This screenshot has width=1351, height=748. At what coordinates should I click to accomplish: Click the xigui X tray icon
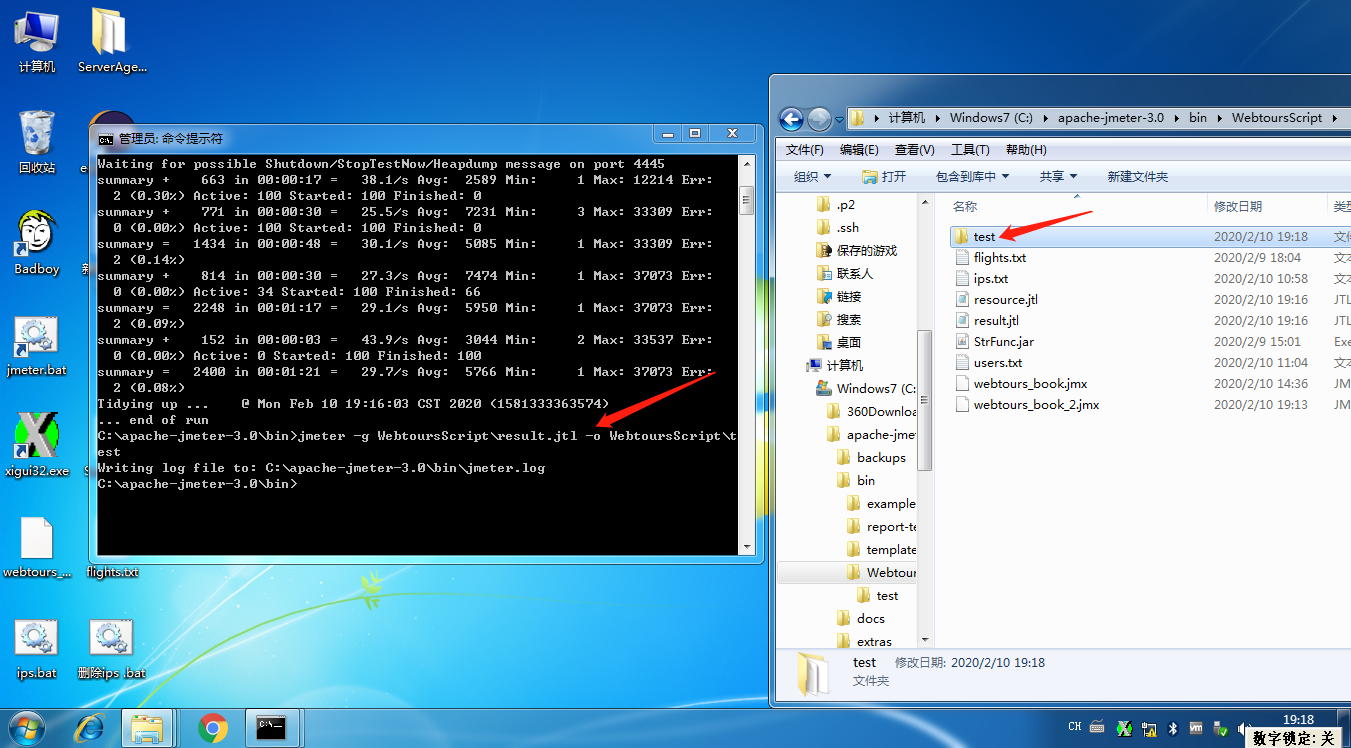pyautogui.click(x=1124, y=728)
